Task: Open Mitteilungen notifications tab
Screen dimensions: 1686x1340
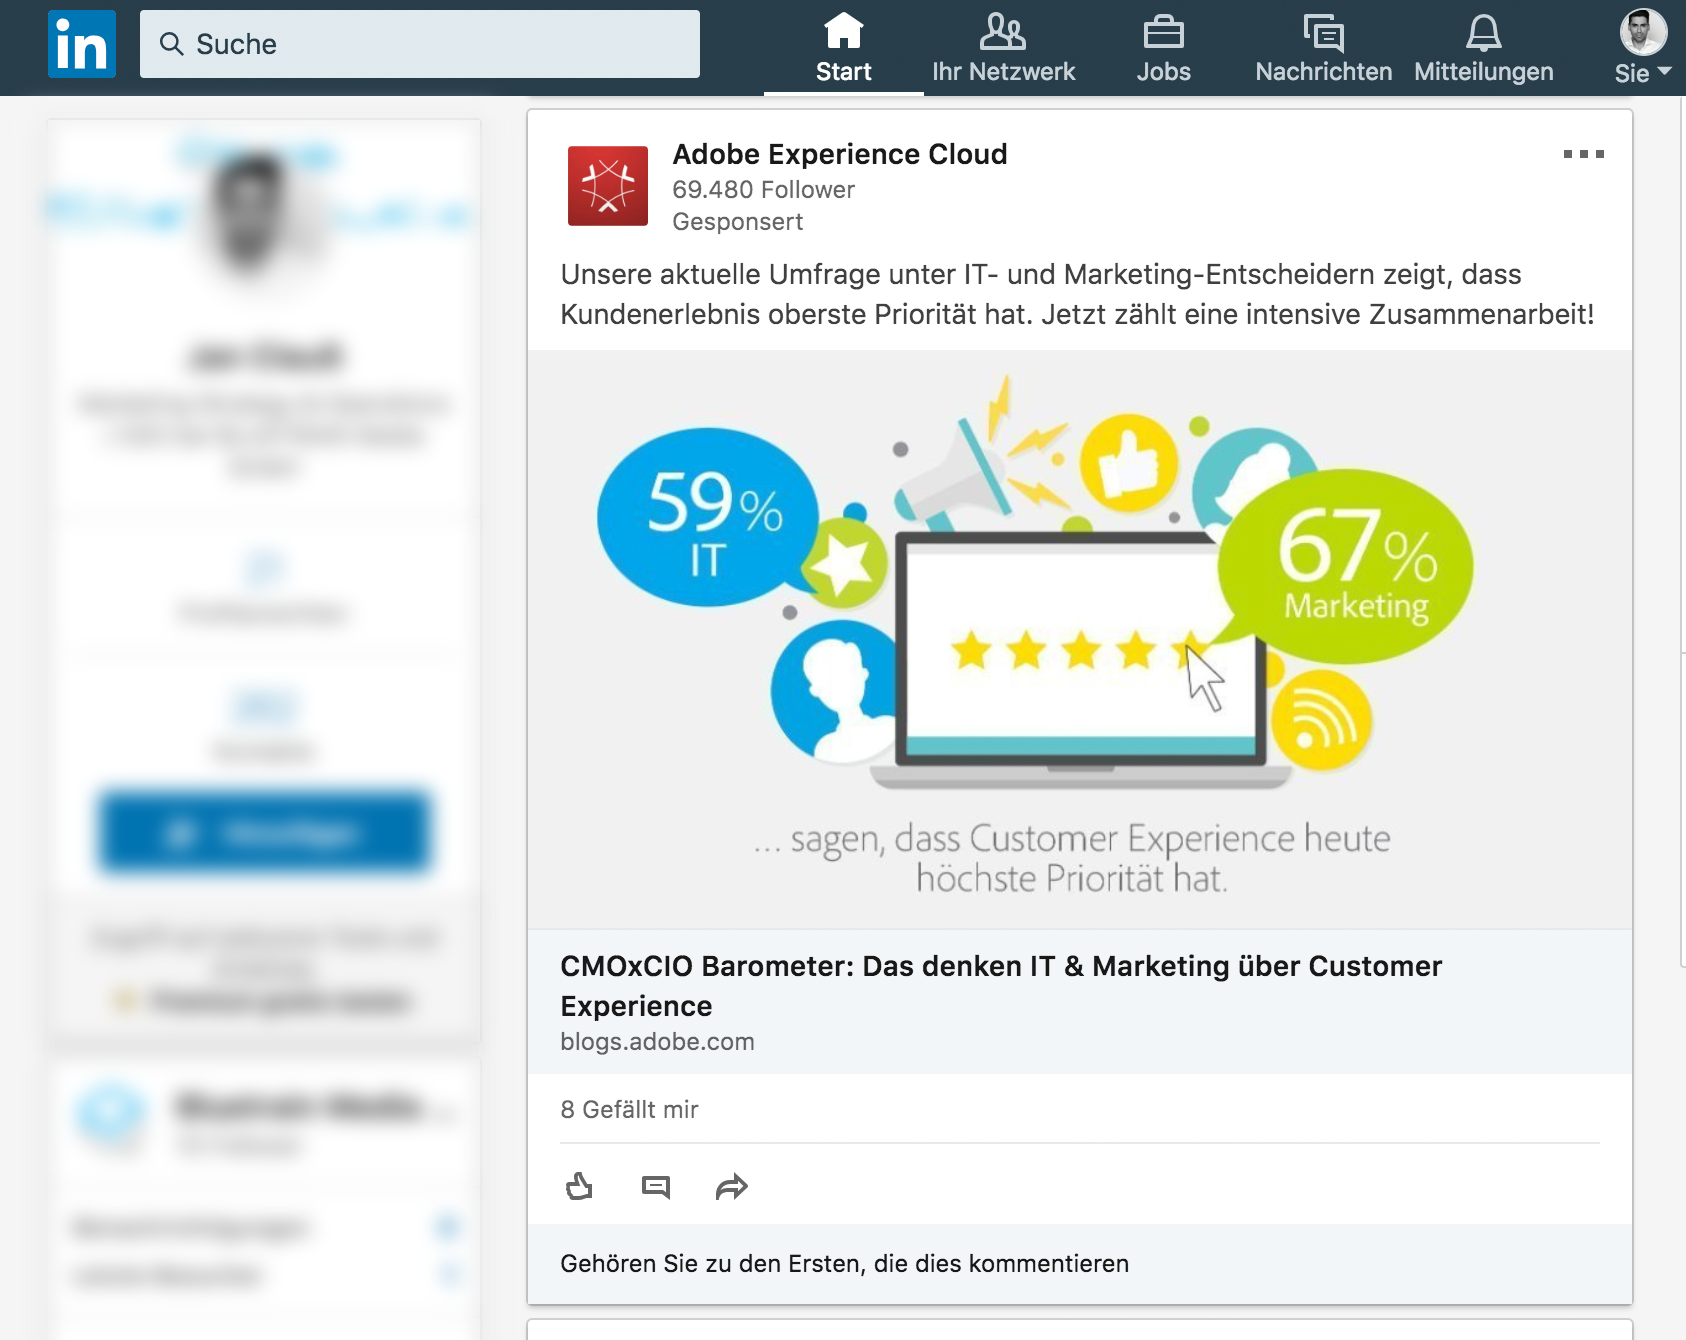Action: click(1483, 48)
